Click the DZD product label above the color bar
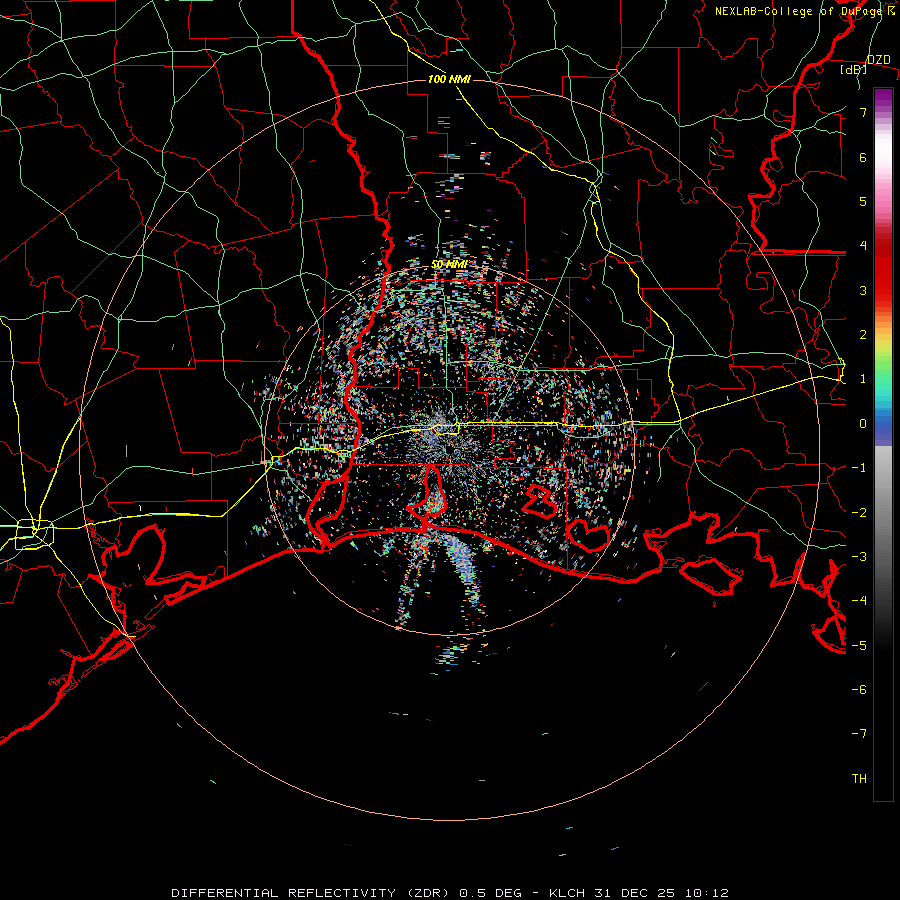The width and height of the screenshot is (900, 900). tap(878, 60)
